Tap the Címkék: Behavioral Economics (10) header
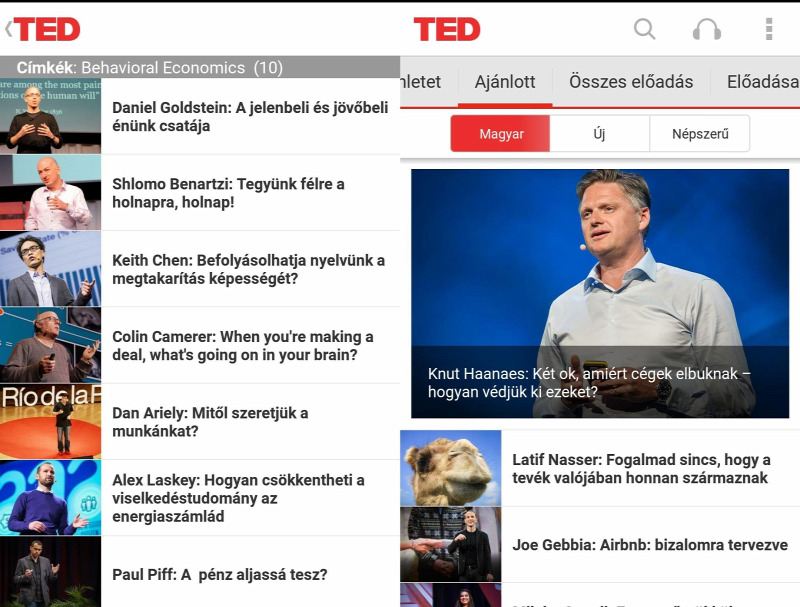 tap(200, 67)
